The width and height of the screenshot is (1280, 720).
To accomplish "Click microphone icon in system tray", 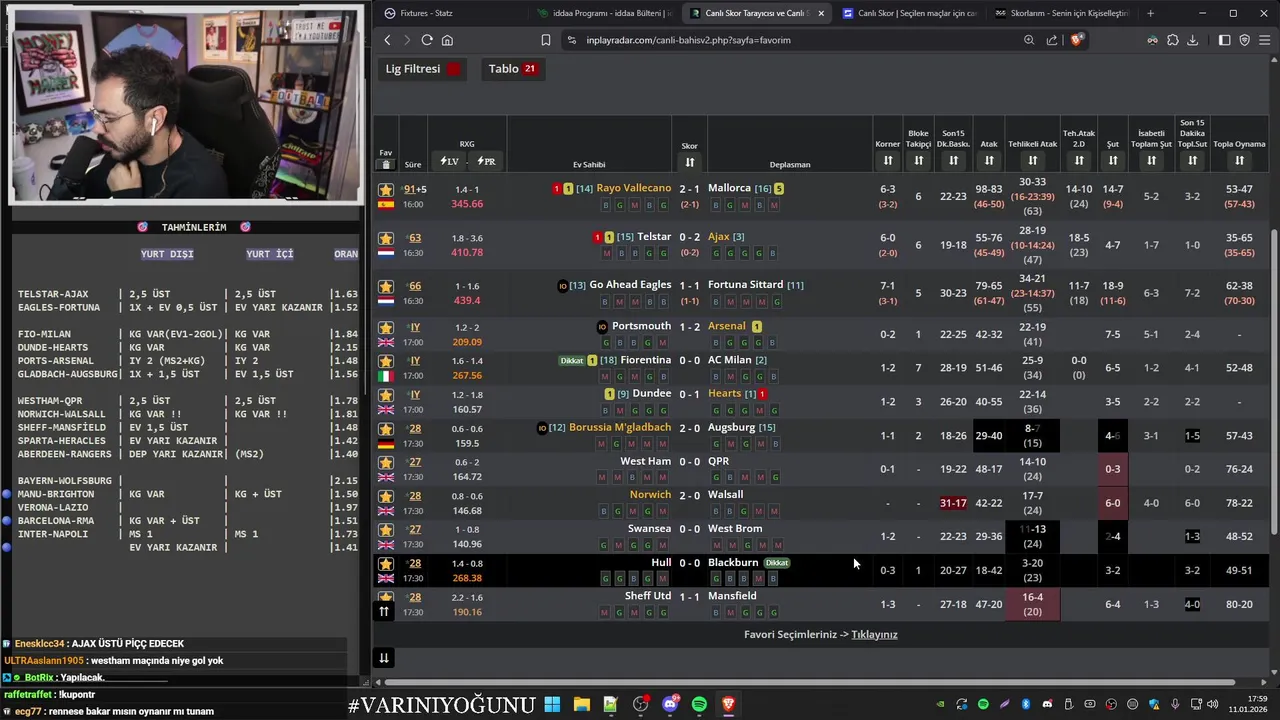I will click(x=1175, y=704).
